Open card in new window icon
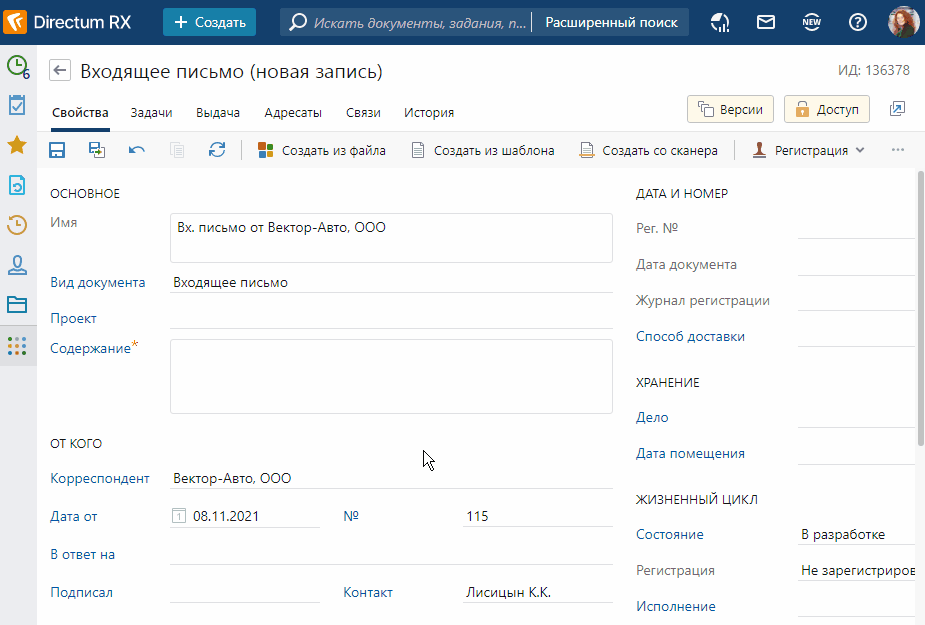 pos(897,109)
